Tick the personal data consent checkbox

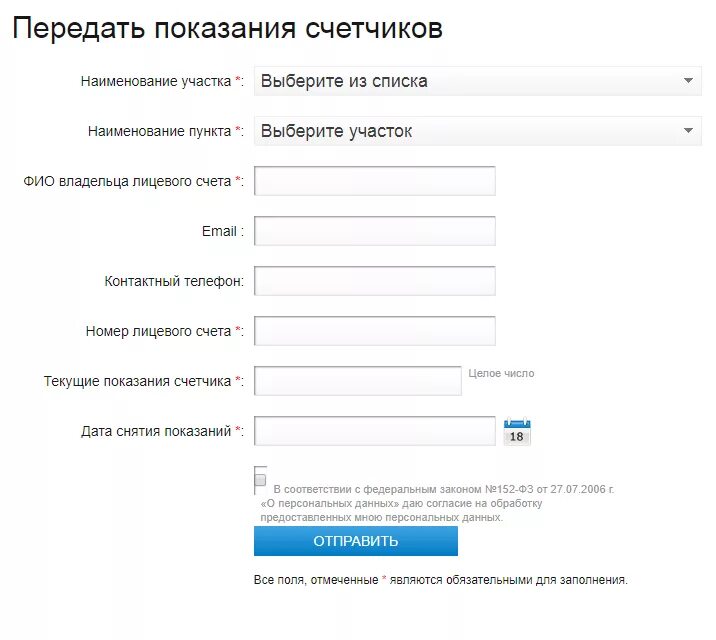tap(260, 480)
